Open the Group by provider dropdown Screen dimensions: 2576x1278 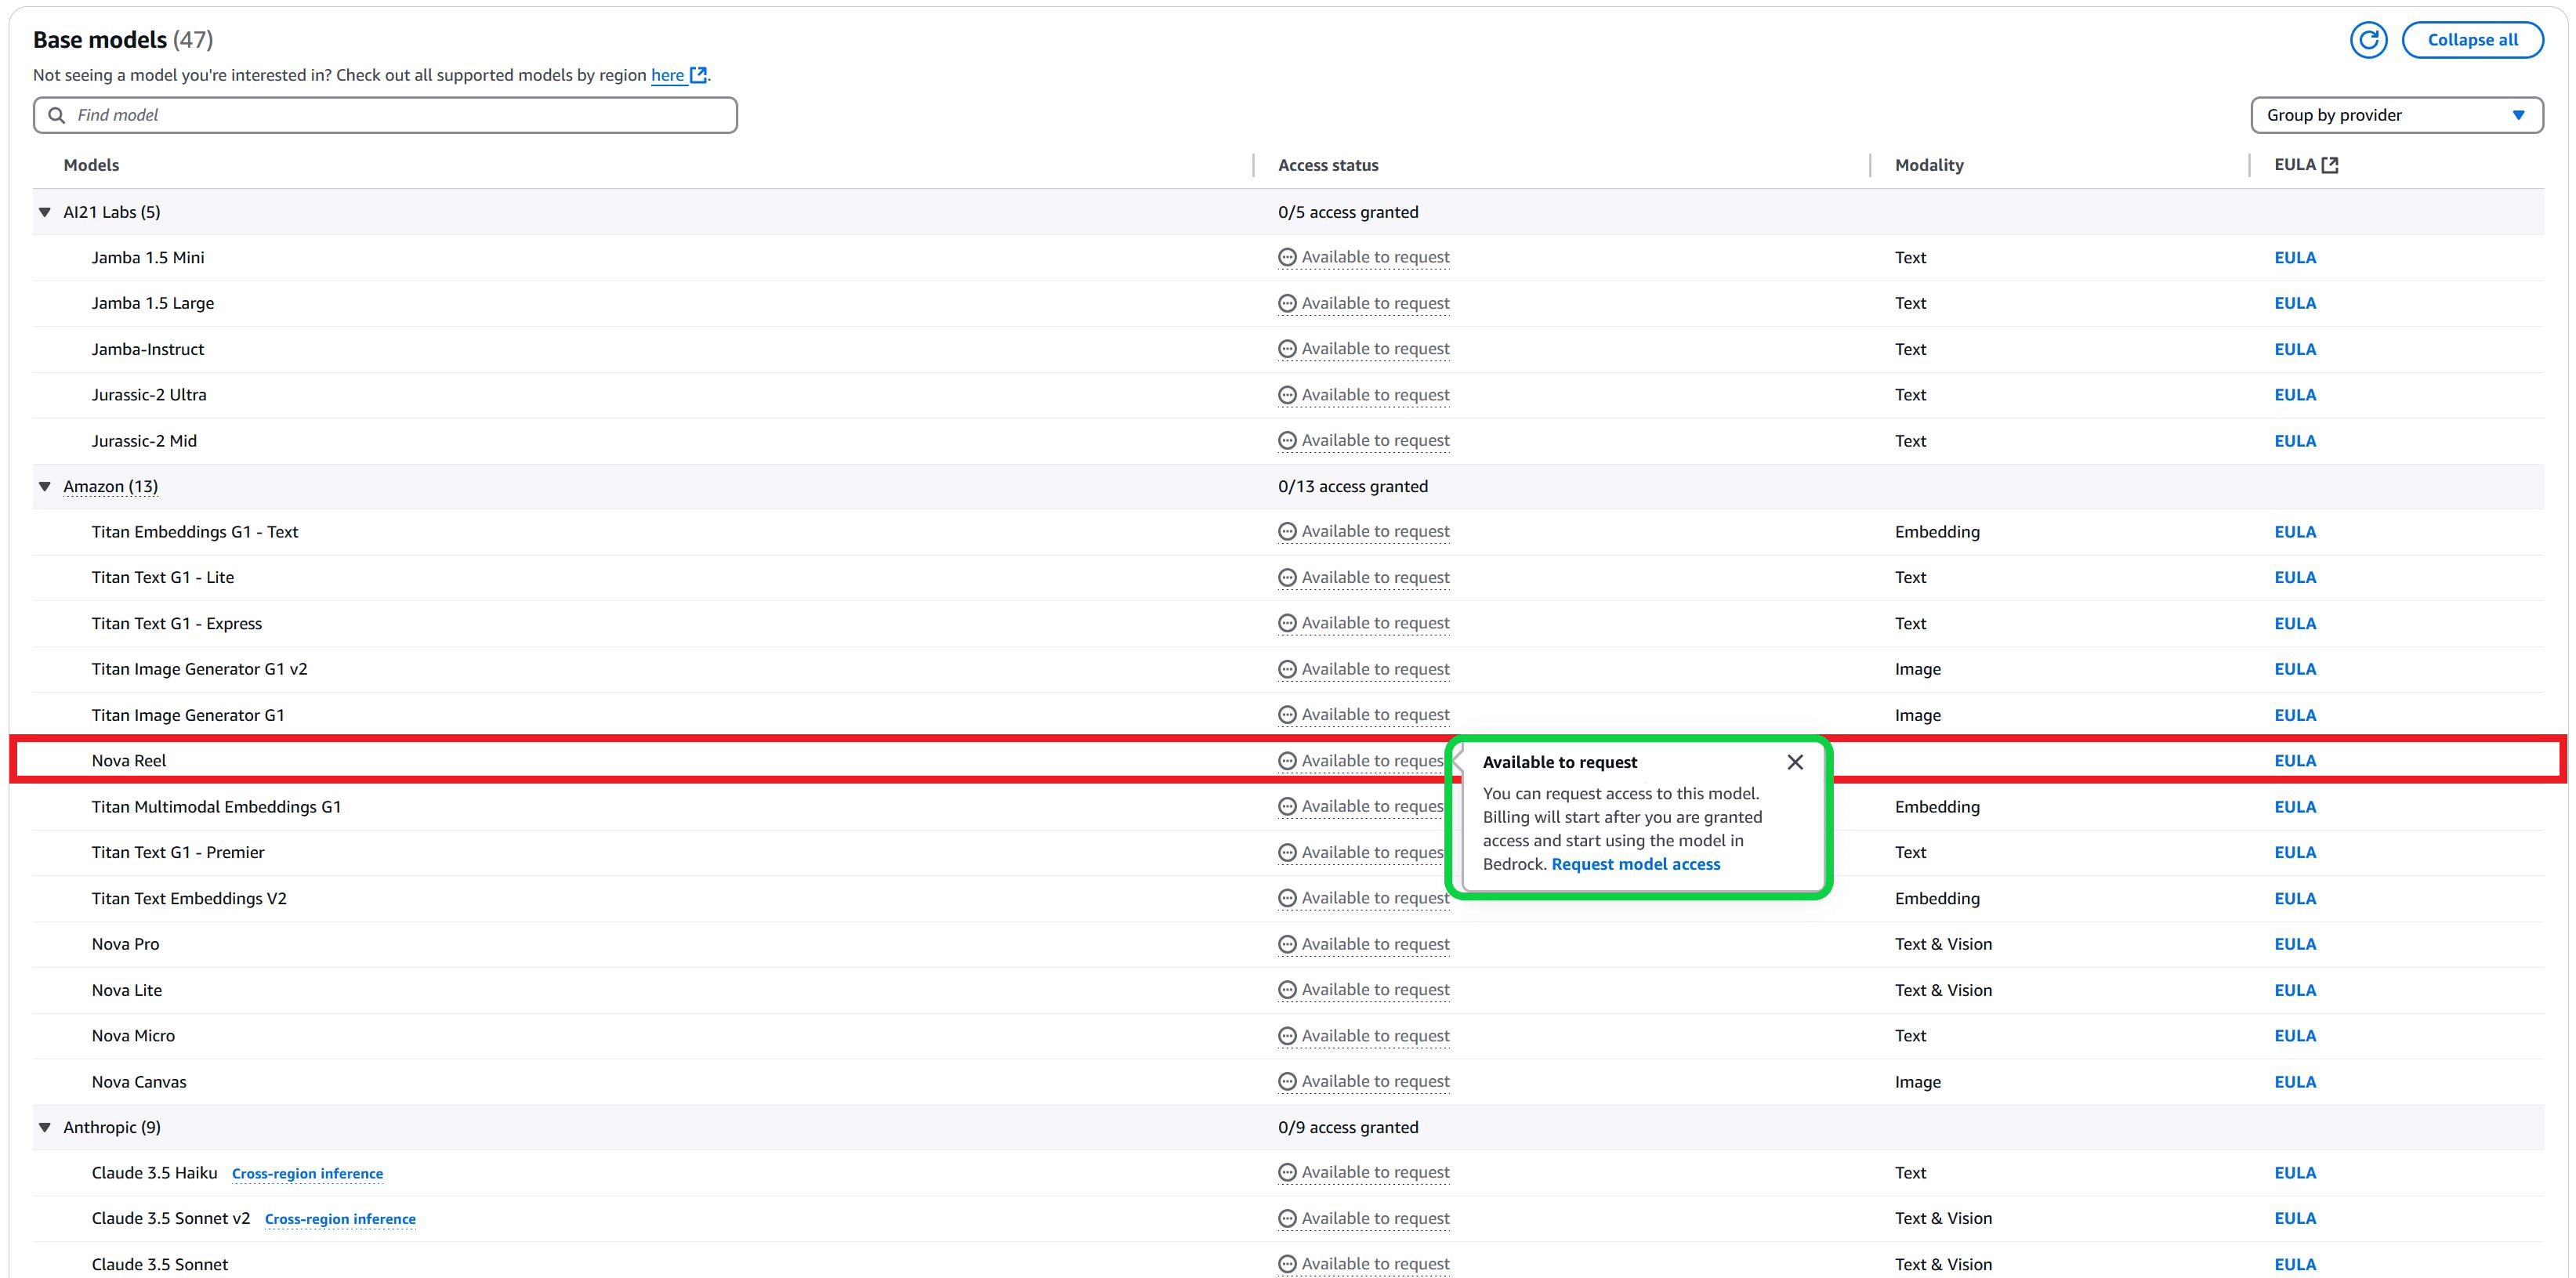[x=2398, y=115]
